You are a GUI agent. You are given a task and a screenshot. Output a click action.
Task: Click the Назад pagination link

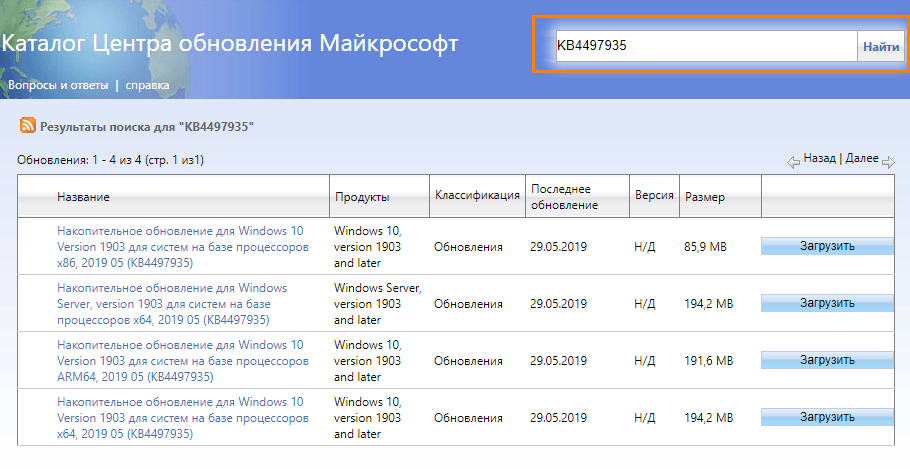819,158
